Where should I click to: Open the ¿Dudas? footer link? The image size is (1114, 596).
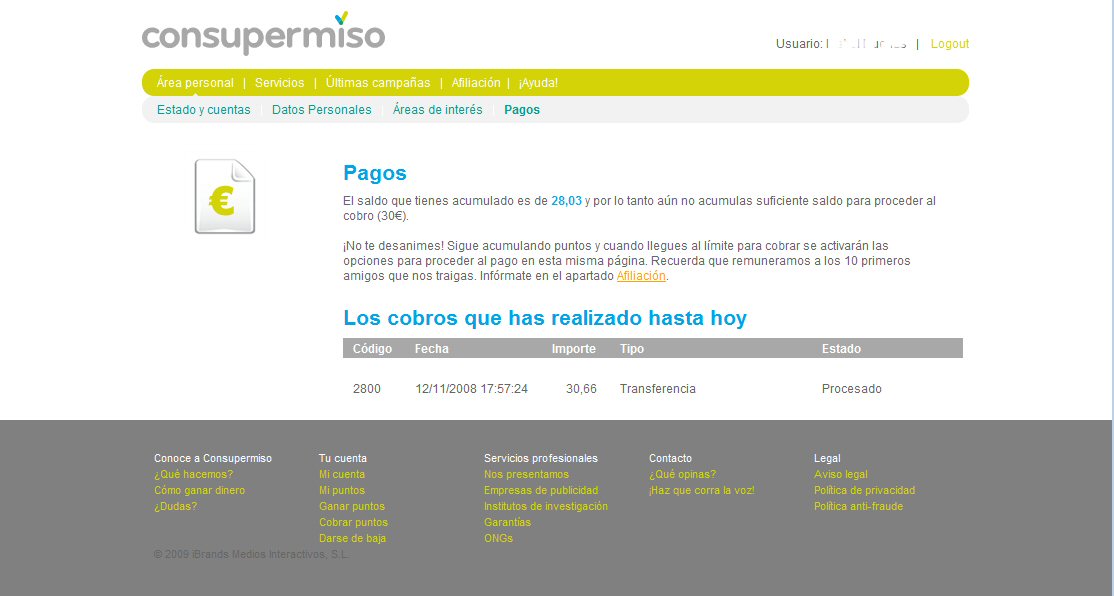[x=175, y=506]
